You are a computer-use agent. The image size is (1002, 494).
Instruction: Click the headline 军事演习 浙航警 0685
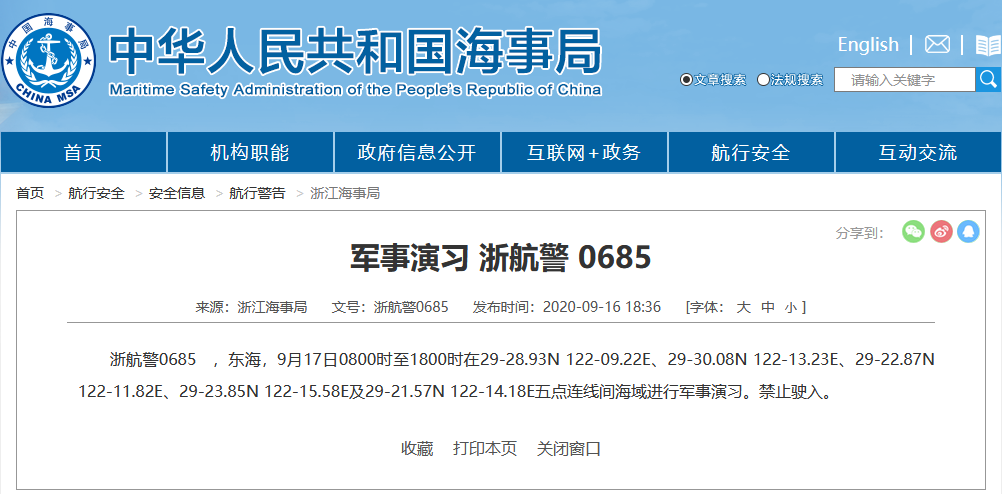coord(500,258)
